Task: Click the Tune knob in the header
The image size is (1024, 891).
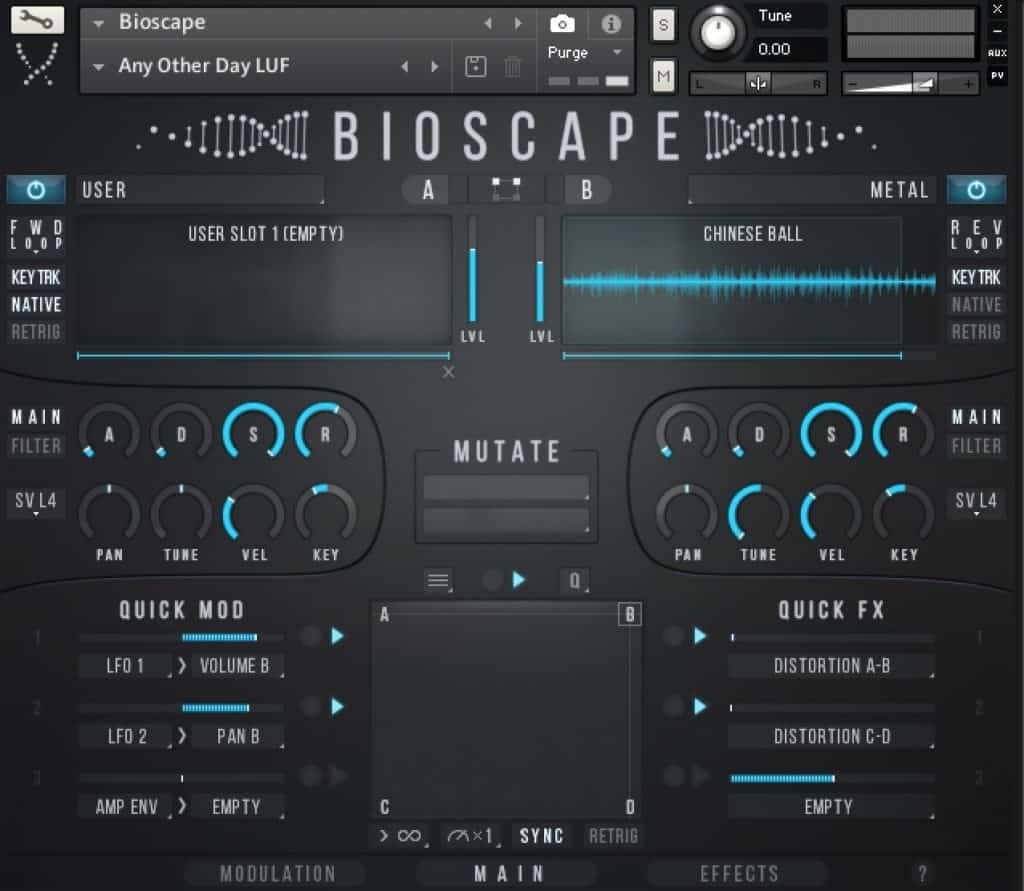Action: click(717, 31)
